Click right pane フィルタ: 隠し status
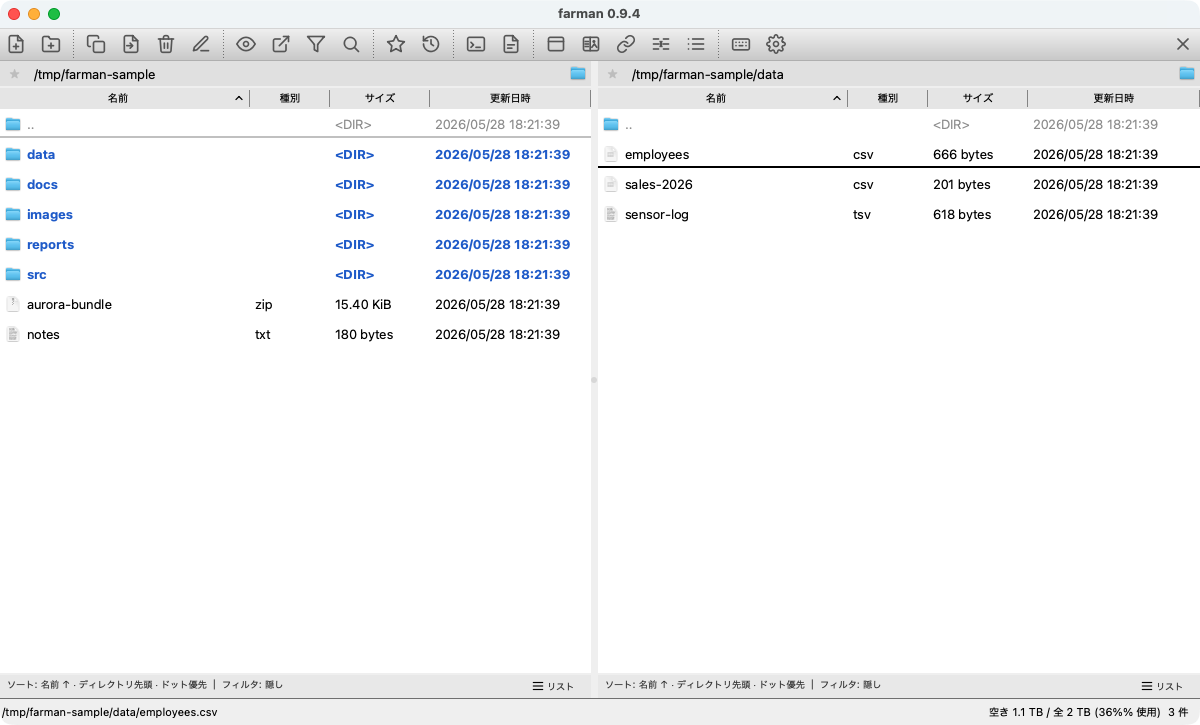Viewport: 1200px width, 725px height. point(850,685)
